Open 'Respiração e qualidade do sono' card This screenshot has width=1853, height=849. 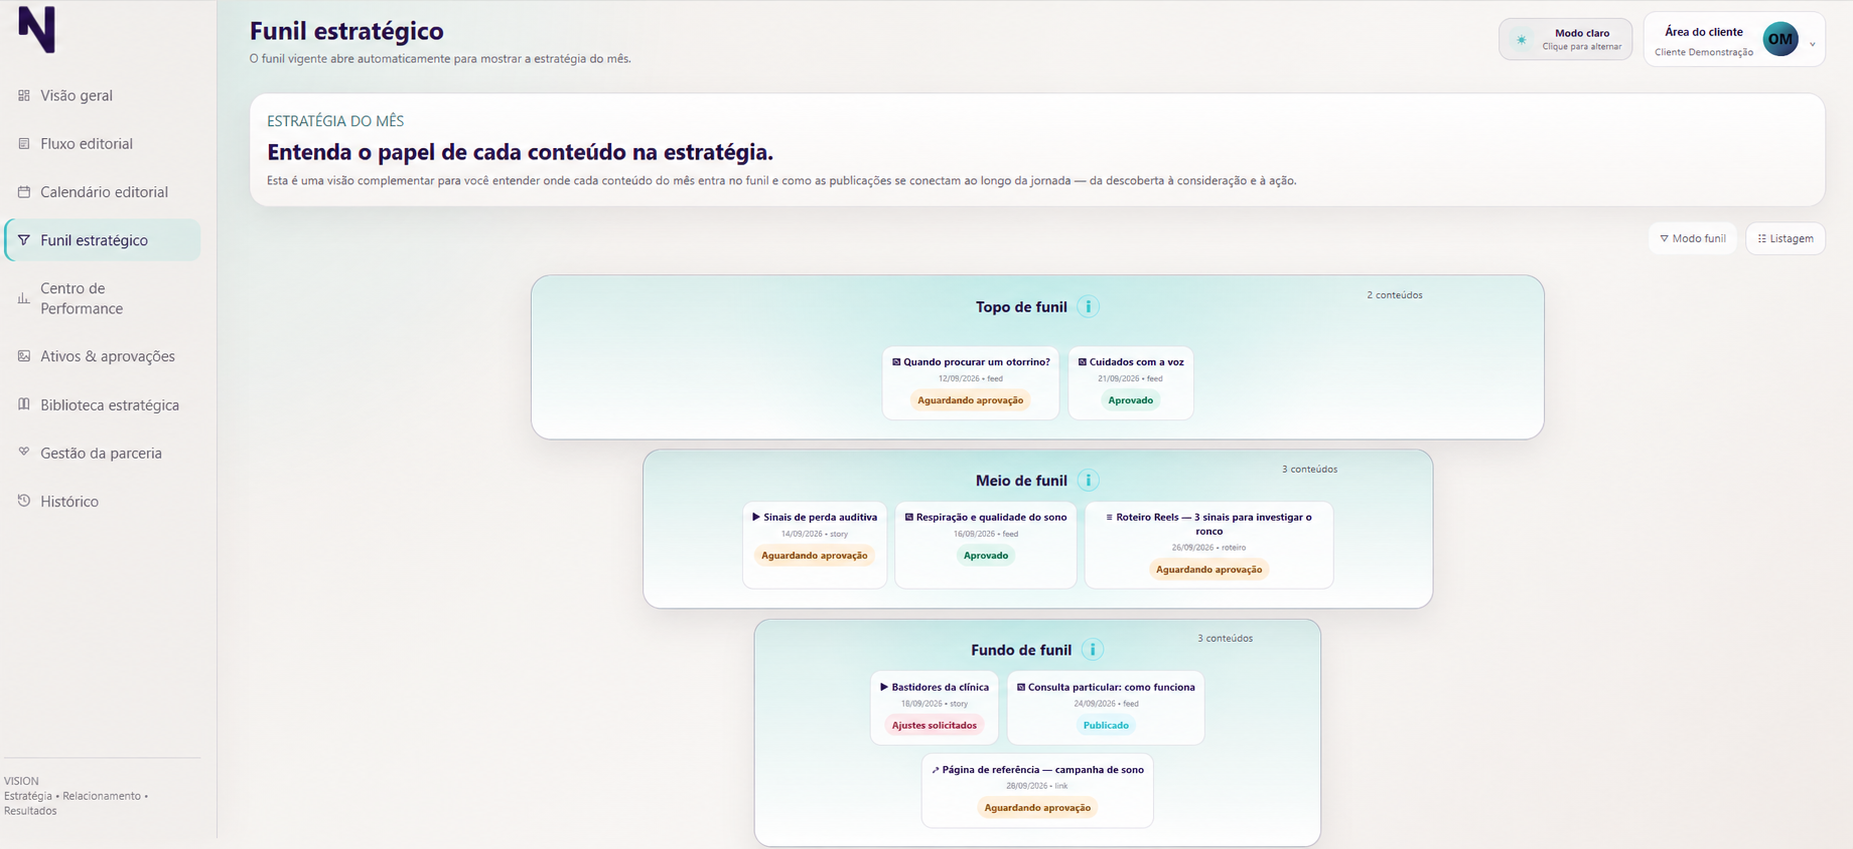985,545
